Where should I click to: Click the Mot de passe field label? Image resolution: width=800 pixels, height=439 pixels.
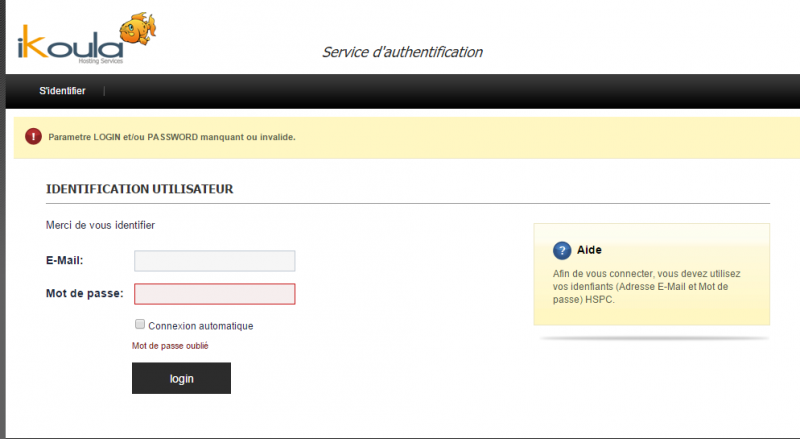point(84,293)
